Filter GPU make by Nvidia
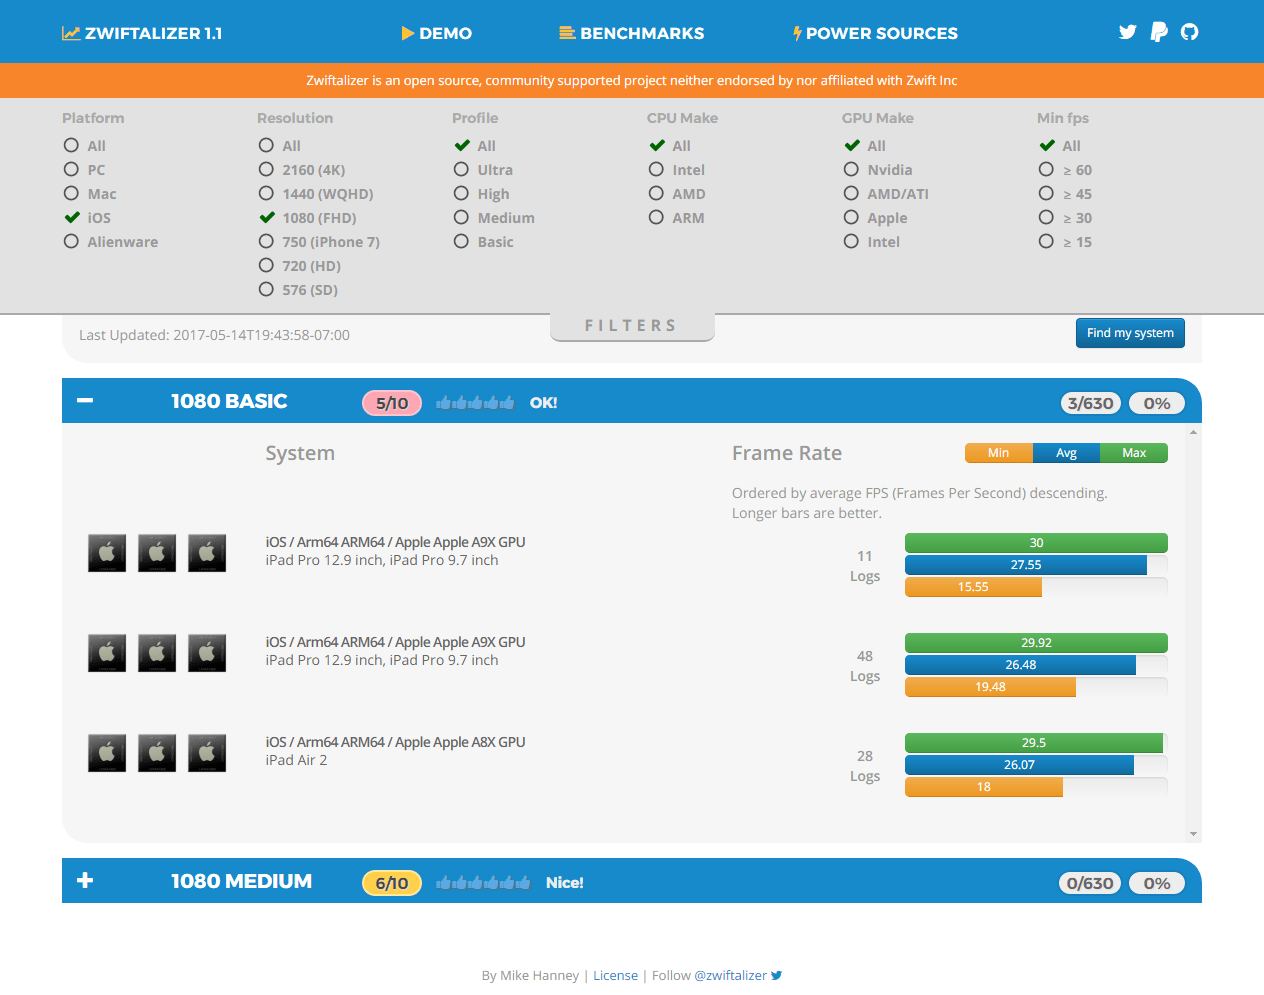The image size is (1264, 995). [878, 170]
